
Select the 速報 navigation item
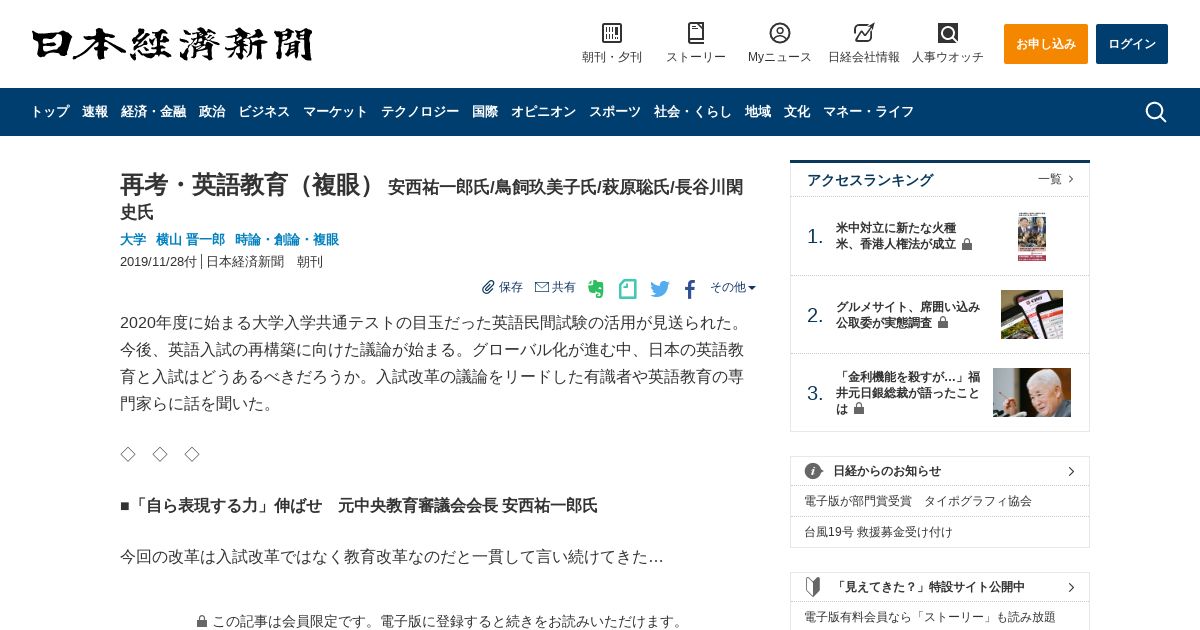pyautogui.click(x=95, y=112)
